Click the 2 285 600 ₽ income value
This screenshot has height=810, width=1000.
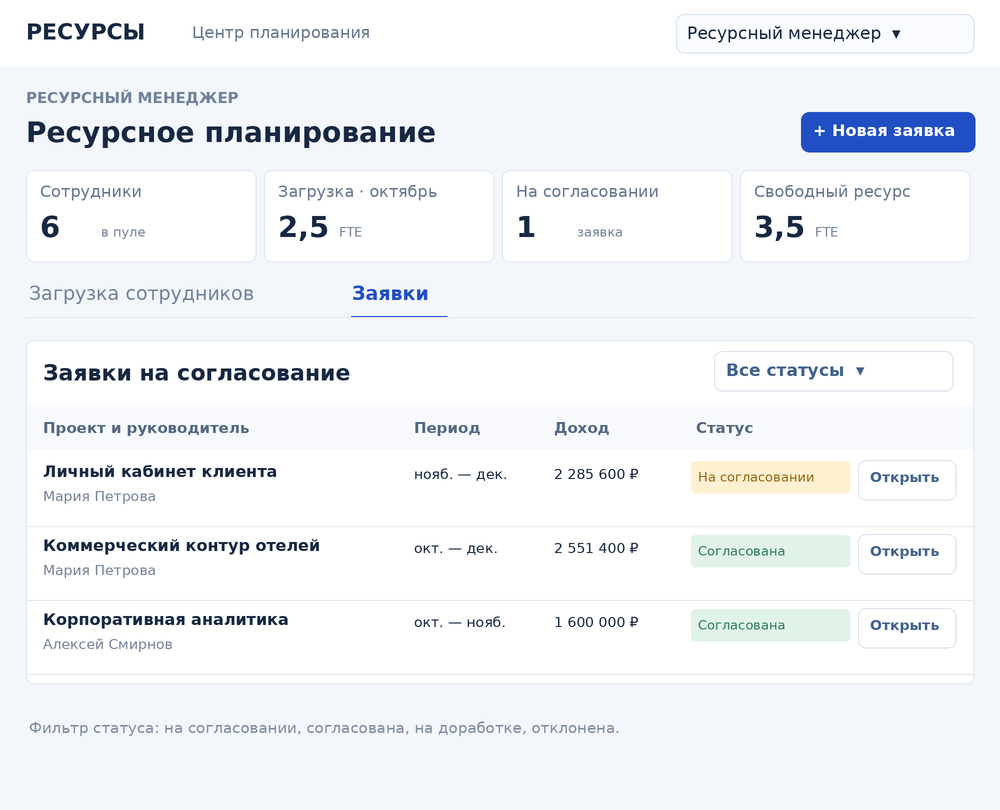click(x=596, y=475)
